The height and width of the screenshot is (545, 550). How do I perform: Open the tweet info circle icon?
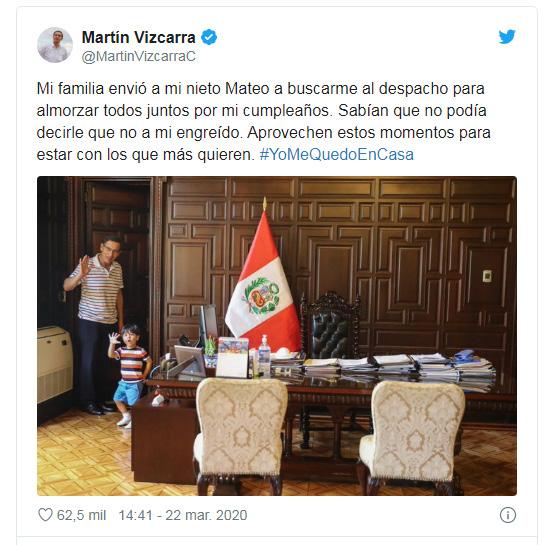508,515
